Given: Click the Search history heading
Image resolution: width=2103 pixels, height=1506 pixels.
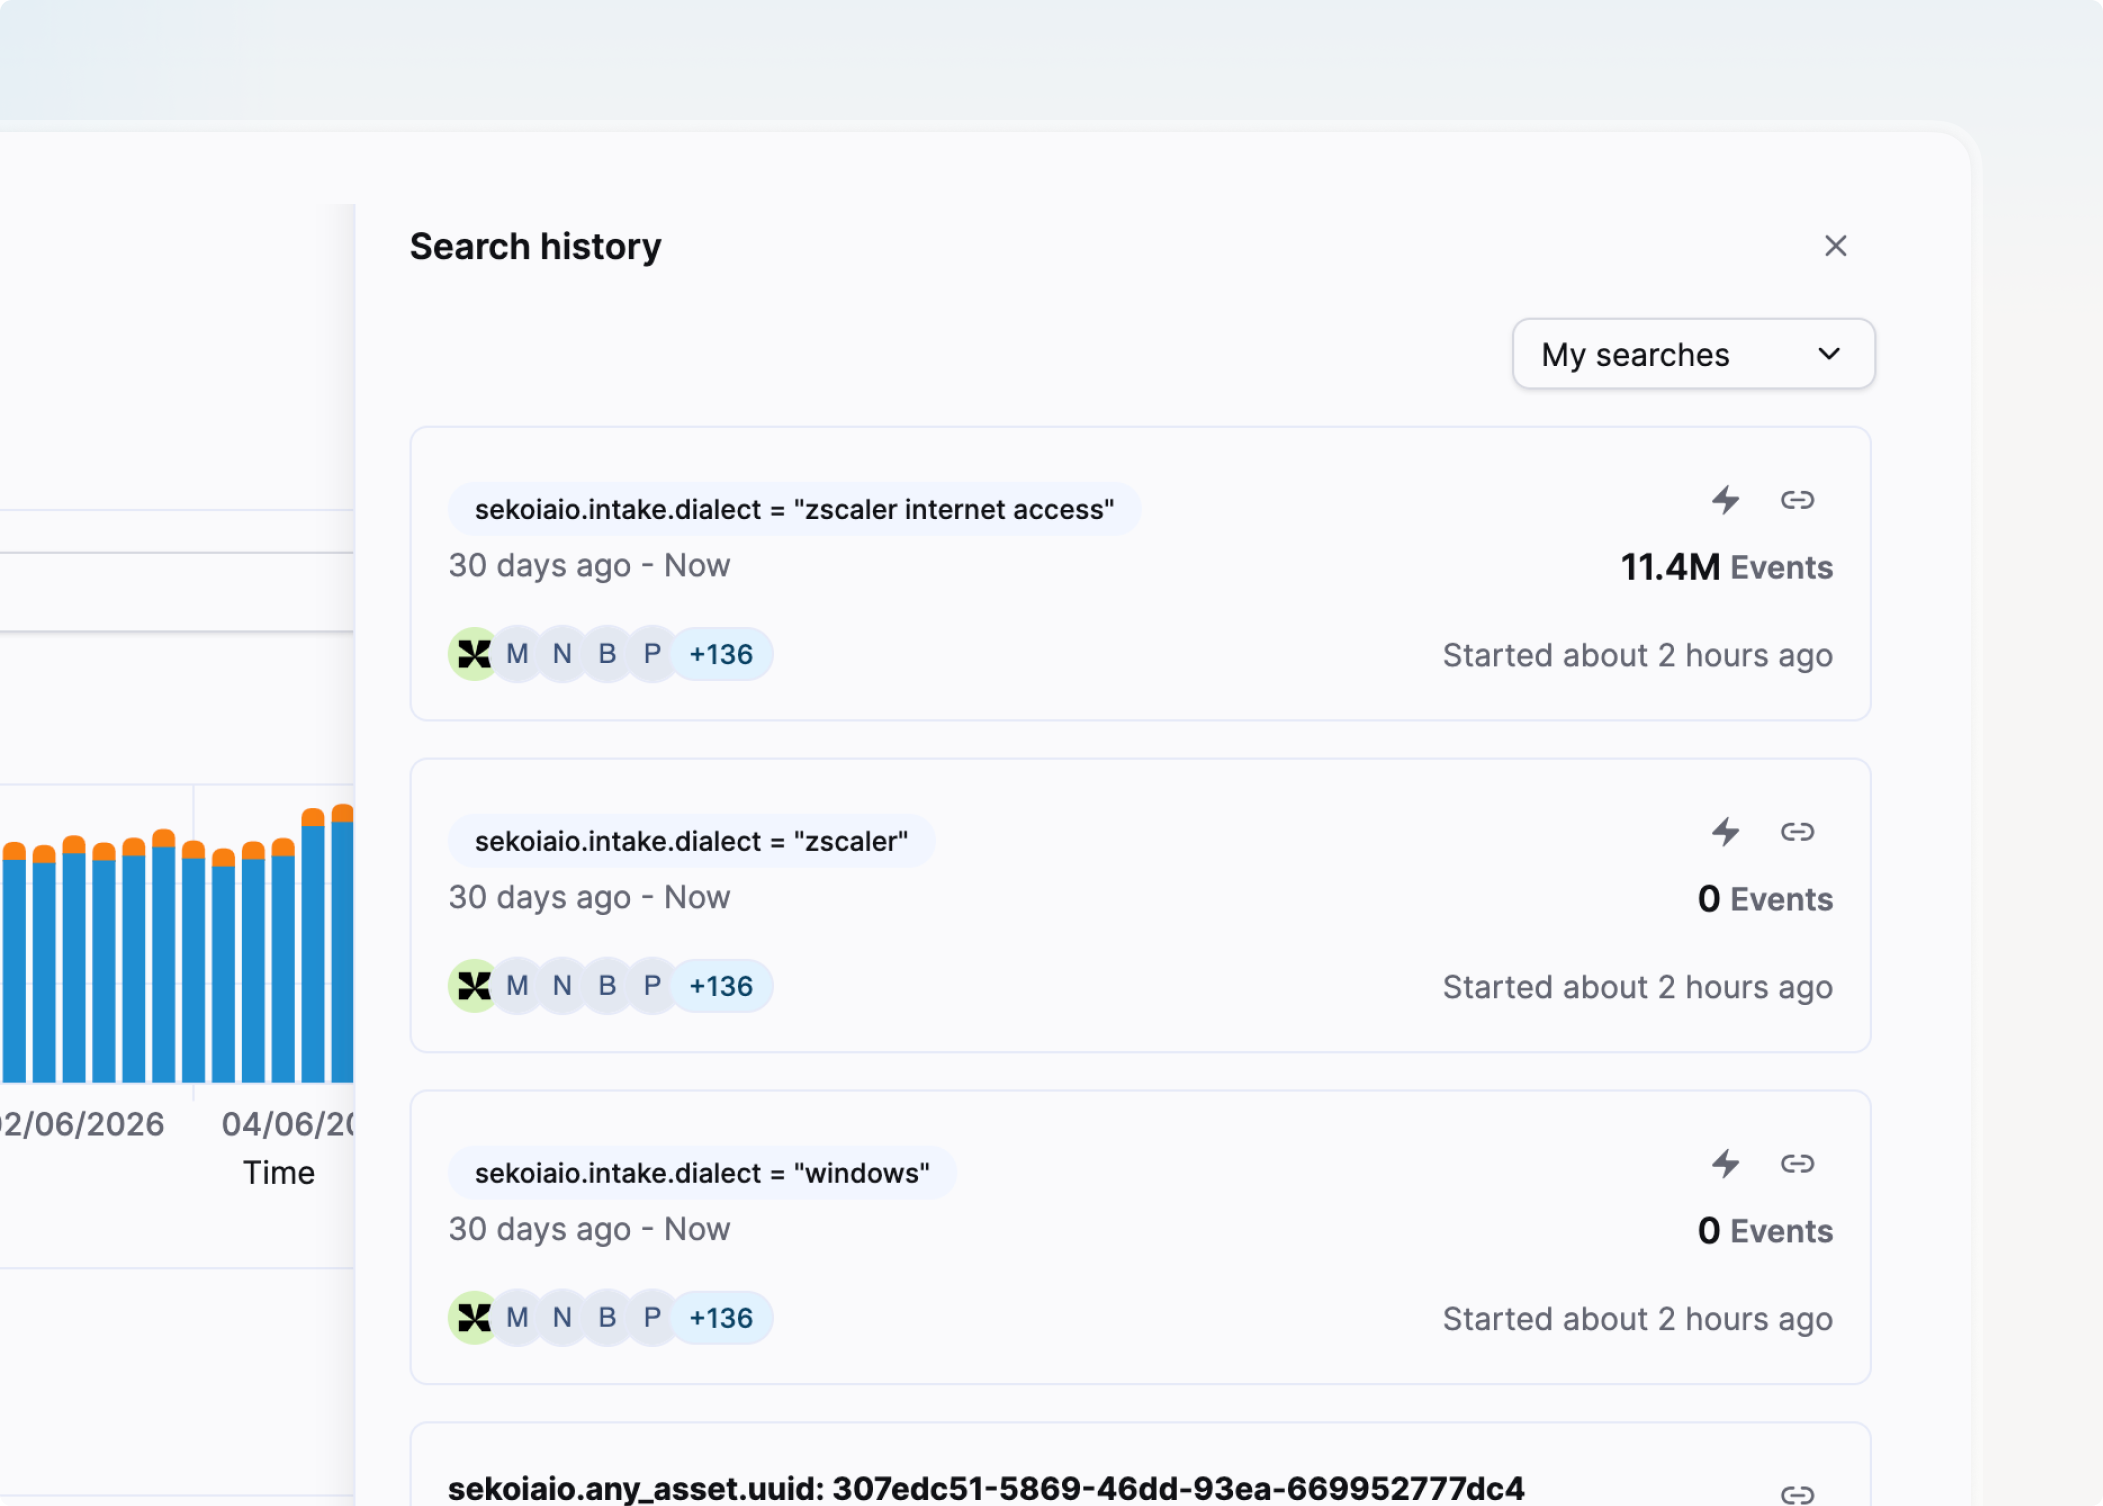Looking at the screenshot, I should click(536, 246).
